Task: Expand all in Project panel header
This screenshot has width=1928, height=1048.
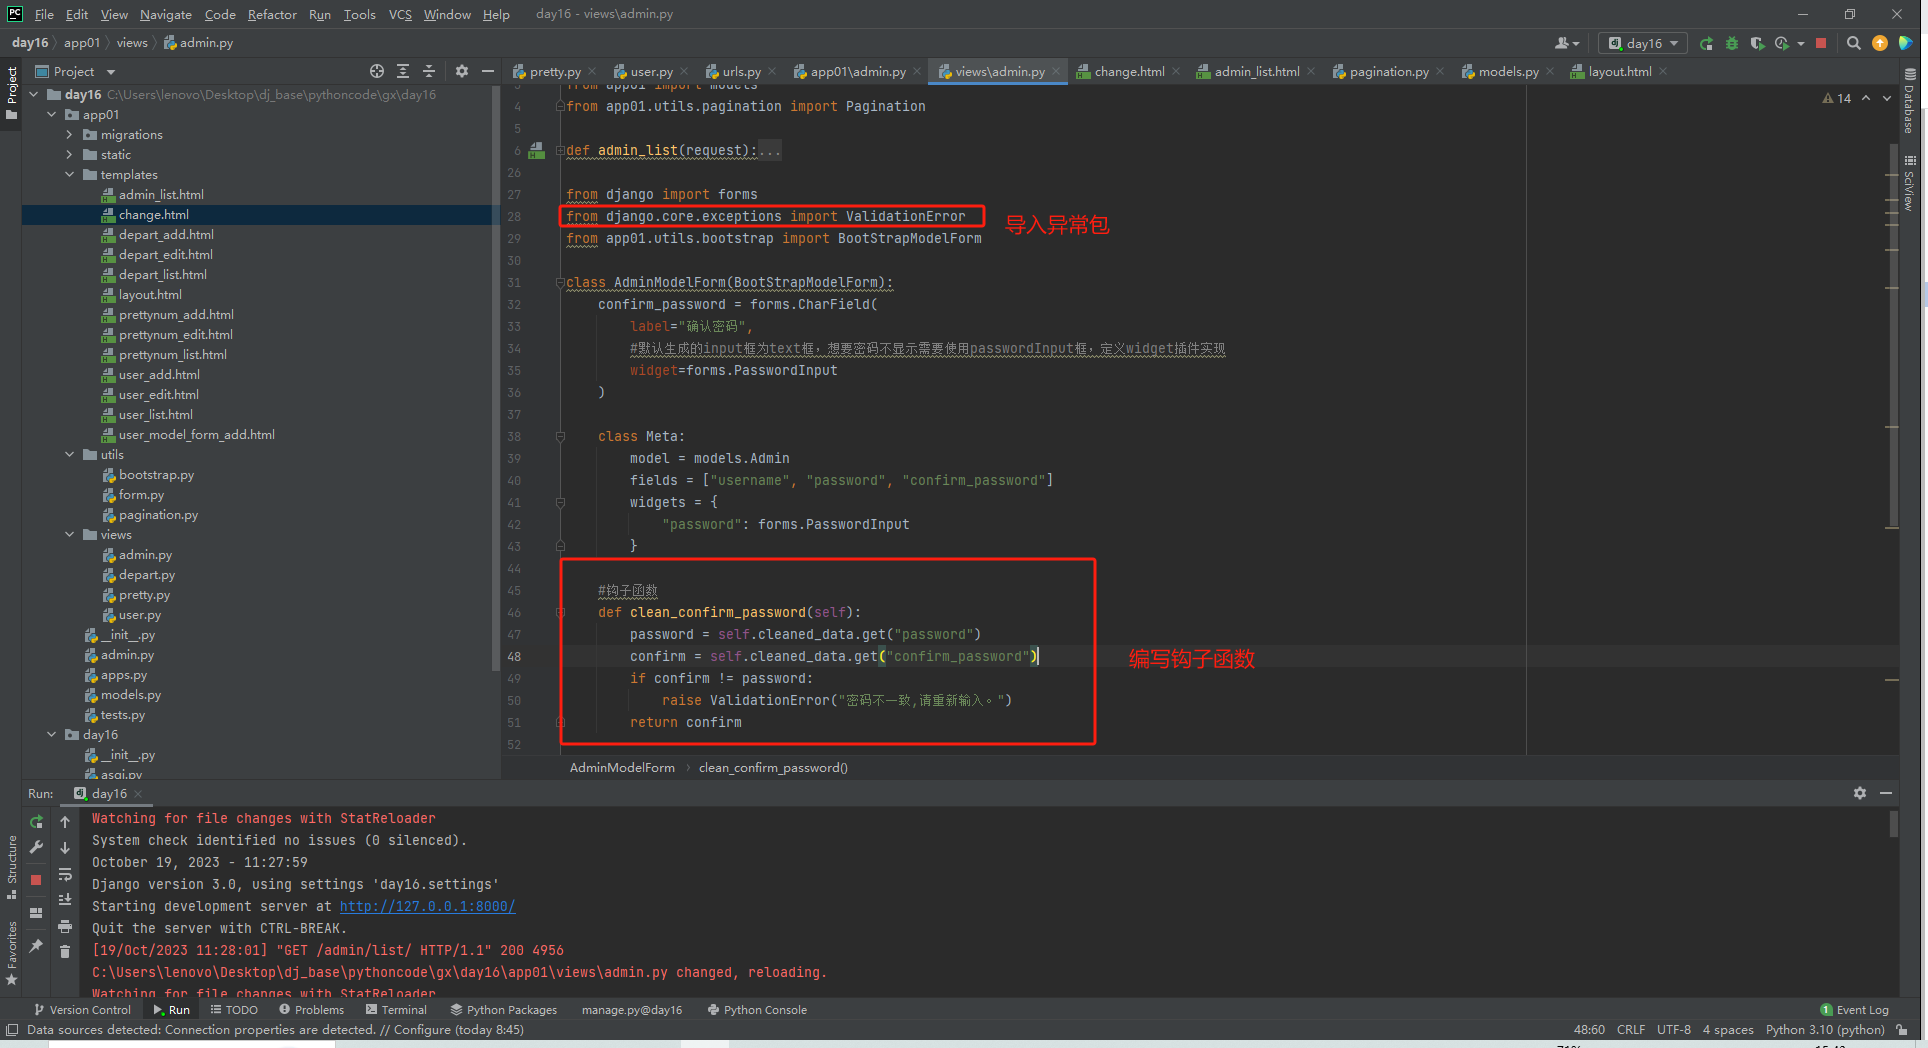Action: (403, 71)
